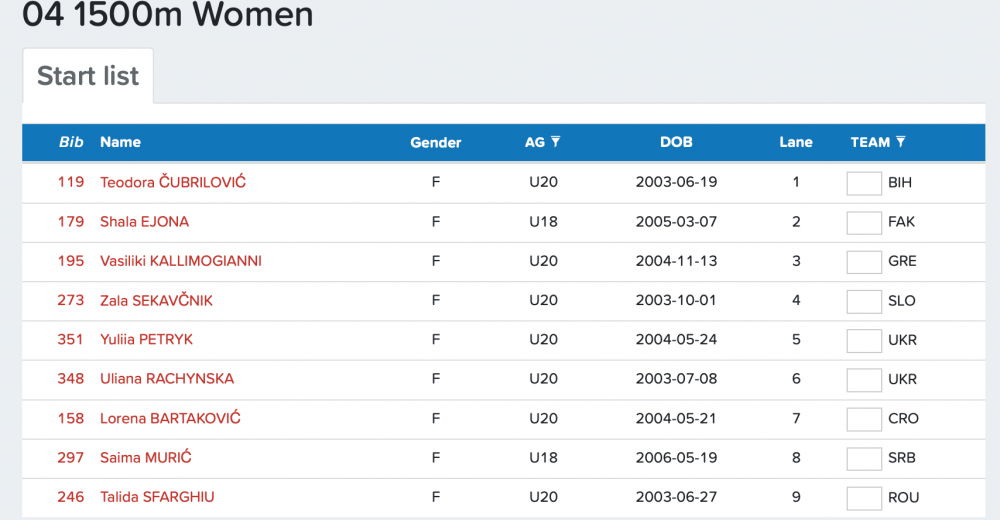1000x520 pixels.
Task: Click the SRB team flag box
Action: tap(864, 458)
